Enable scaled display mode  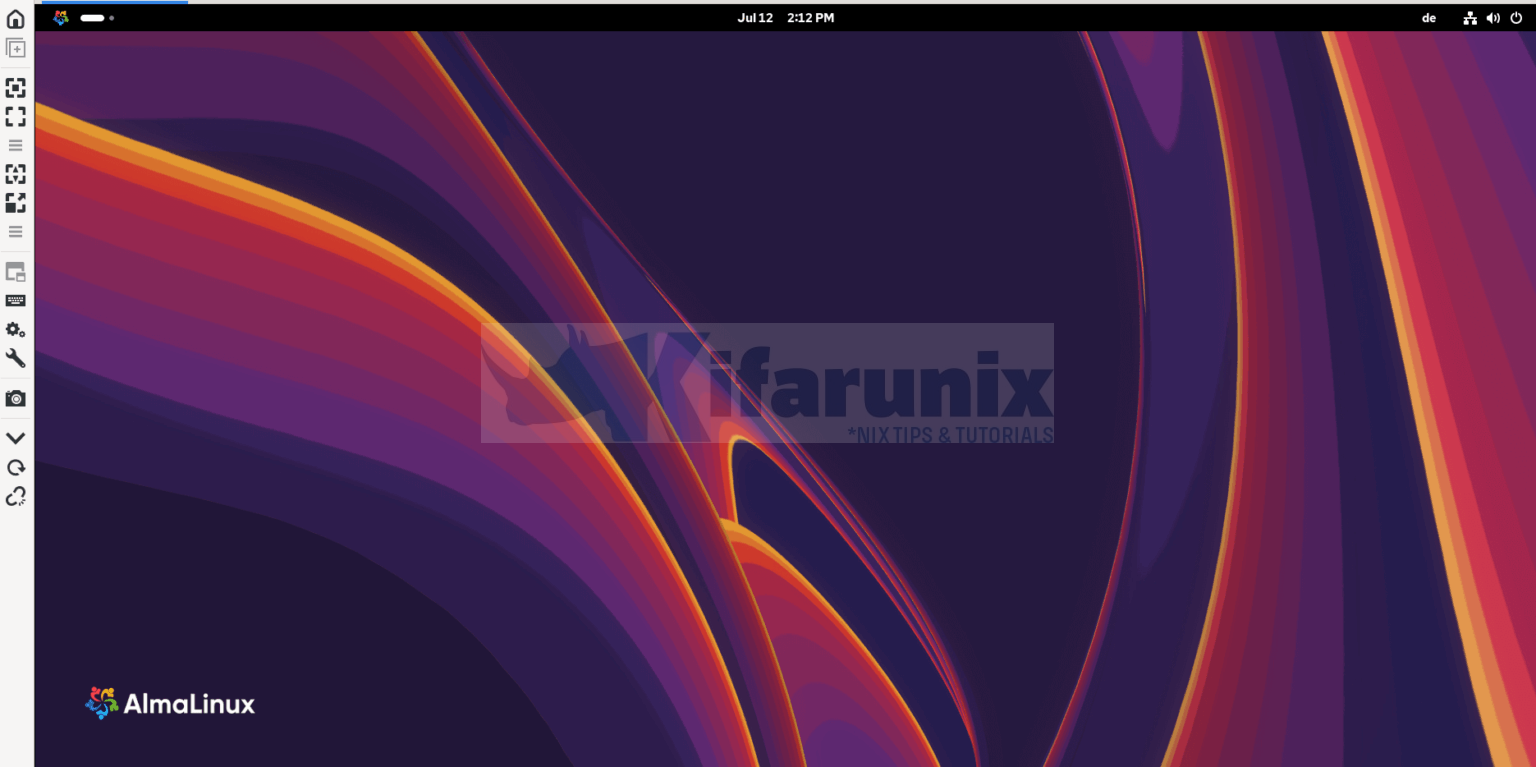15,203
